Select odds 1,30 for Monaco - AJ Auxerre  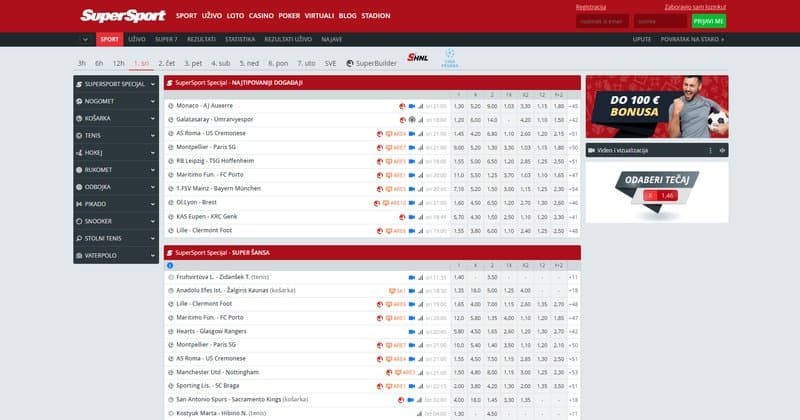point(459,106)
